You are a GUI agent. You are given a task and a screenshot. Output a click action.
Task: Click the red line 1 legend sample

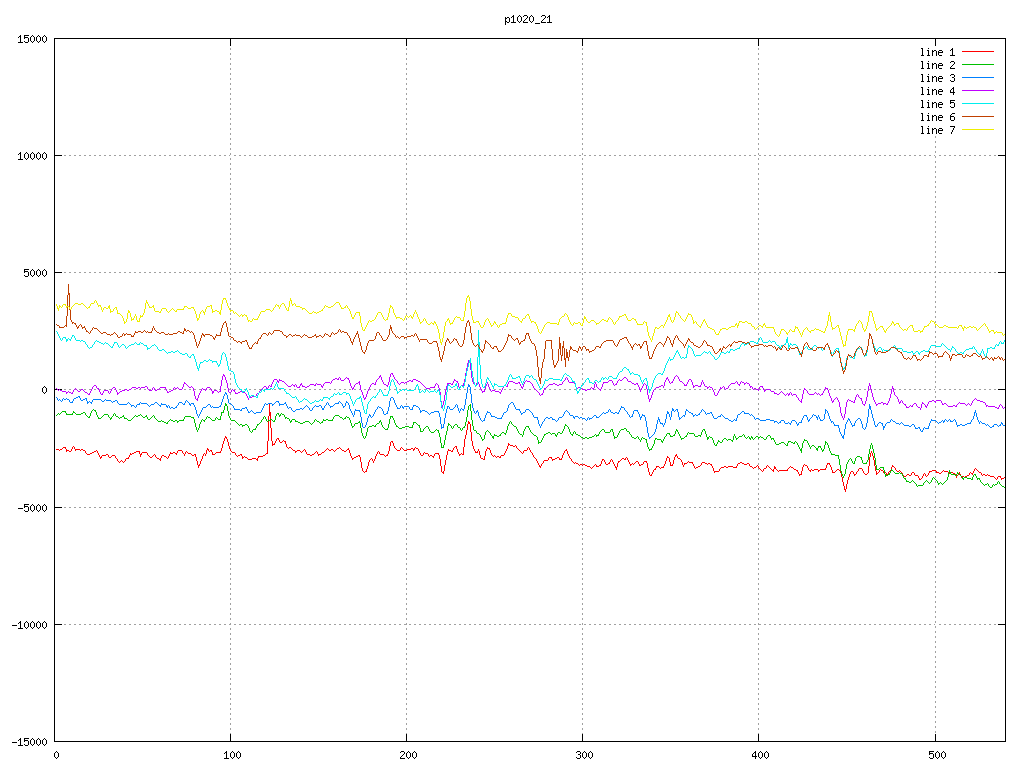pyautogui.click(x=978, y=52)
